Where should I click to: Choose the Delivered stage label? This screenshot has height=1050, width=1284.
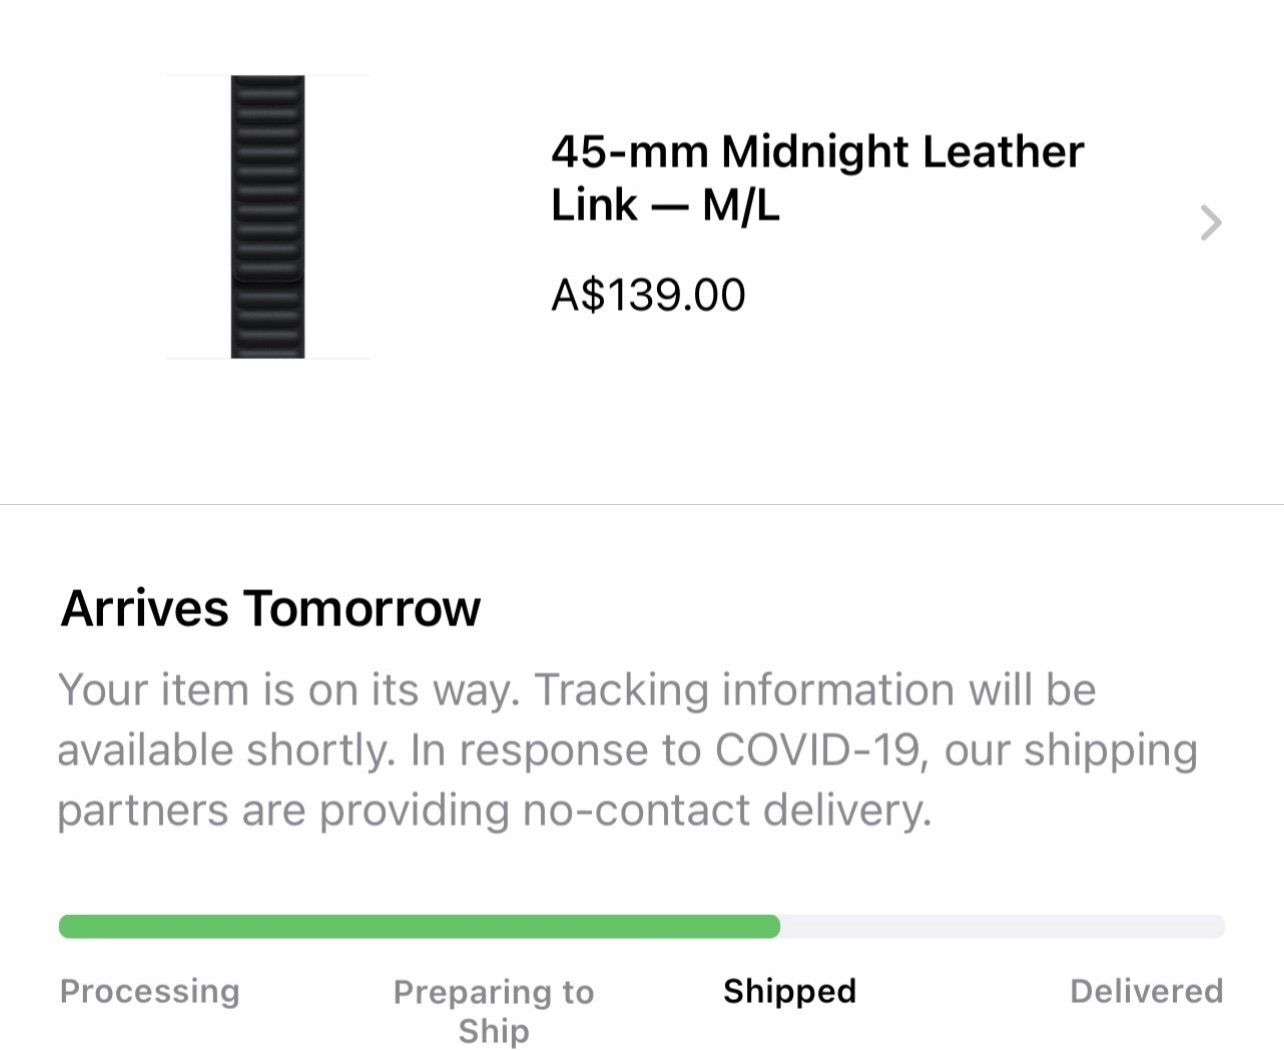pyautogui.click(x=1146, y=991)
